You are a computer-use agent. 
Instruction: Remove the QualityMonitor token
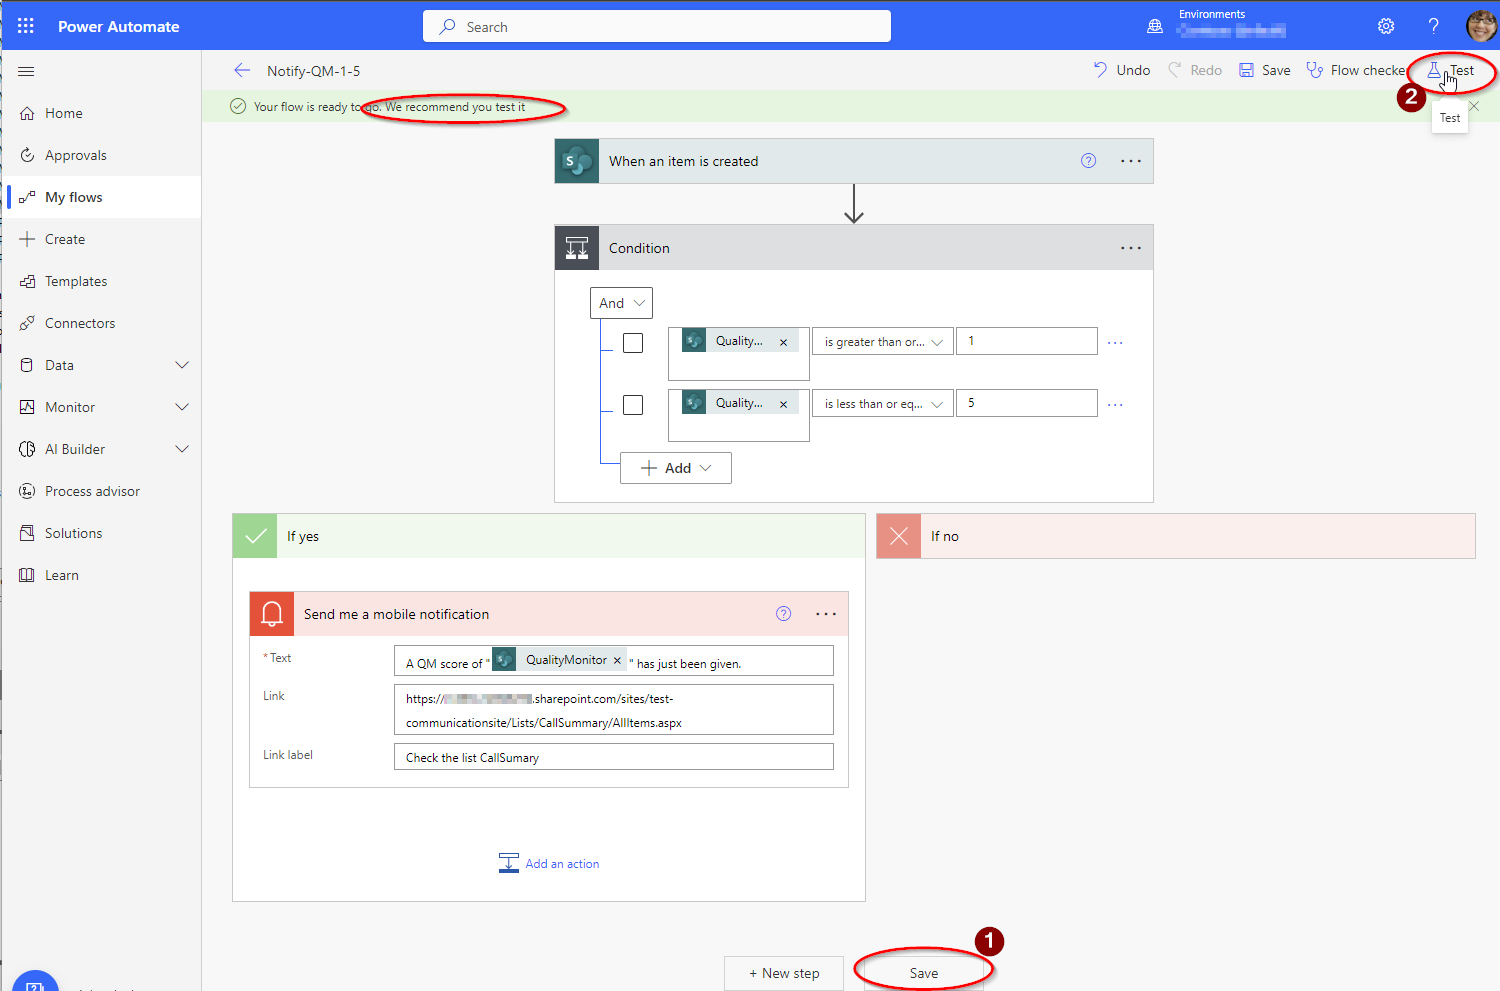pyautogui.click(x=617, y=660)
